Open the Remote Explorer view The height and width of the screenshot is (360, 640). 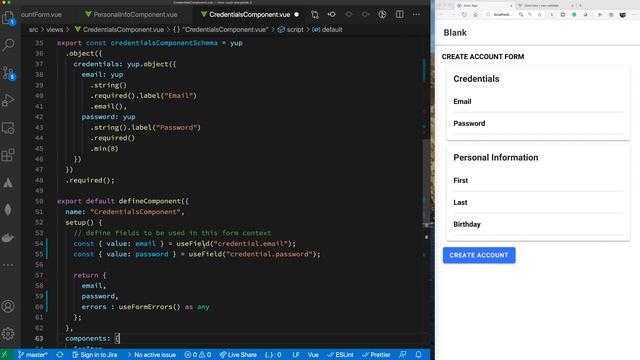tap(8, 128)
